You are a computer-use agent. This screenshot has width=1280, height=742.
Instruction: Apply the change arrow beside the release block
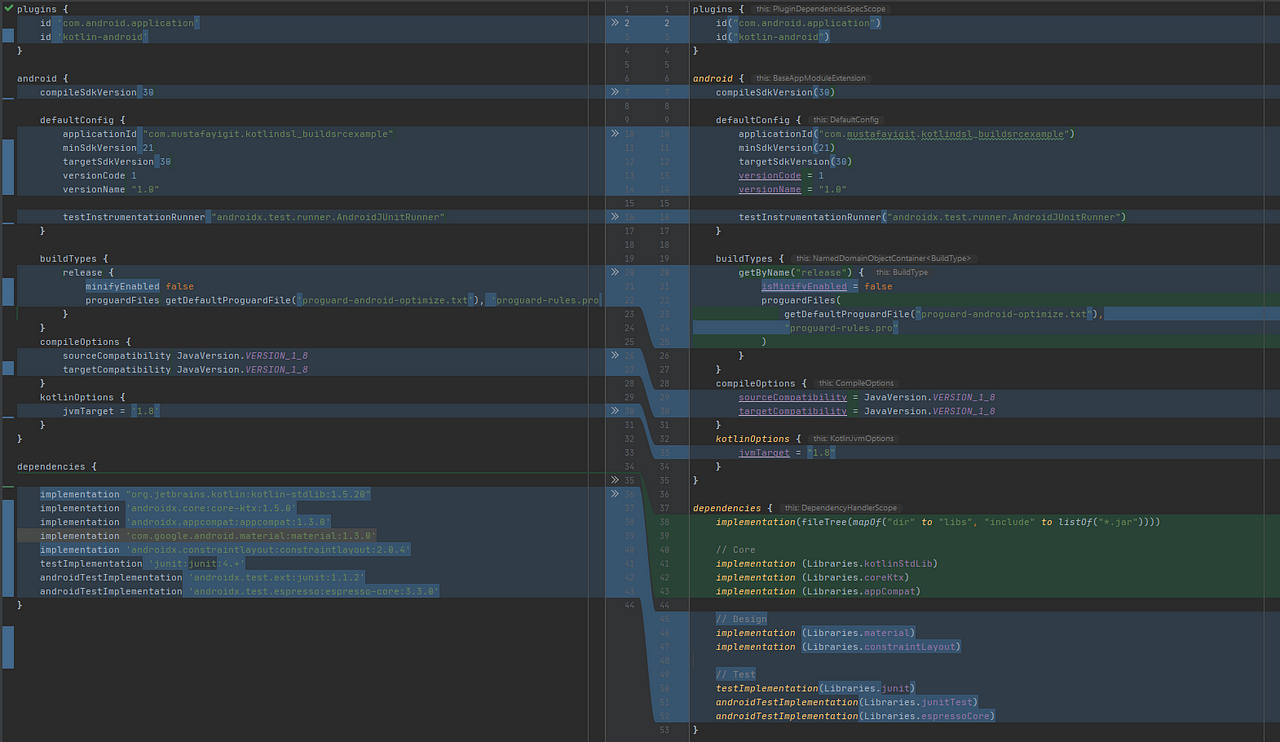pyautogui.click(x=616, y=272)
